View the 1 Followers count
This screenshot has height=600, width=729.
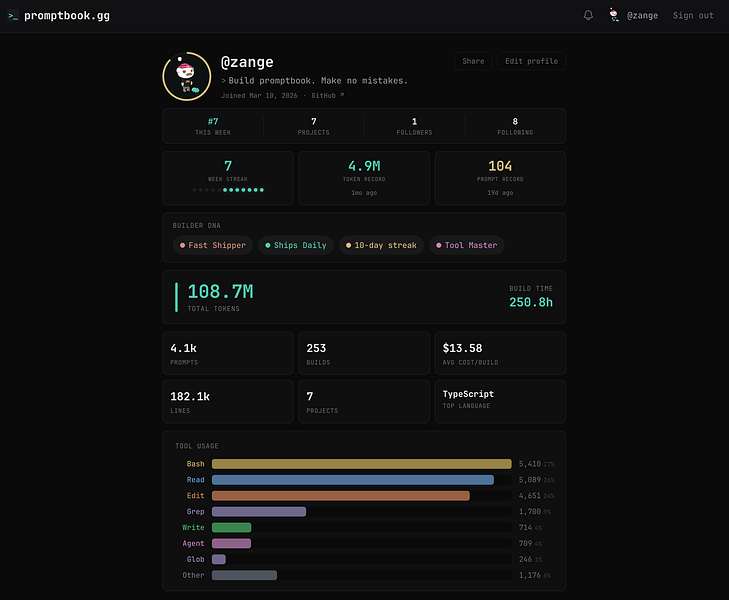[x=414, y=126]
